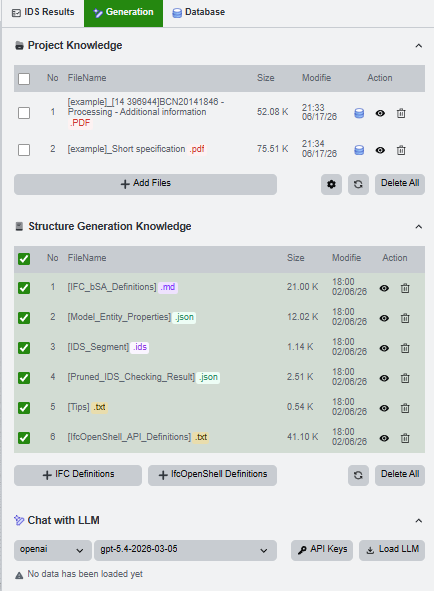Viewport: 434px width, 591px height.
Task: Tick the select-all checkbox in Project Knowledge header
Action: (24, 79)
